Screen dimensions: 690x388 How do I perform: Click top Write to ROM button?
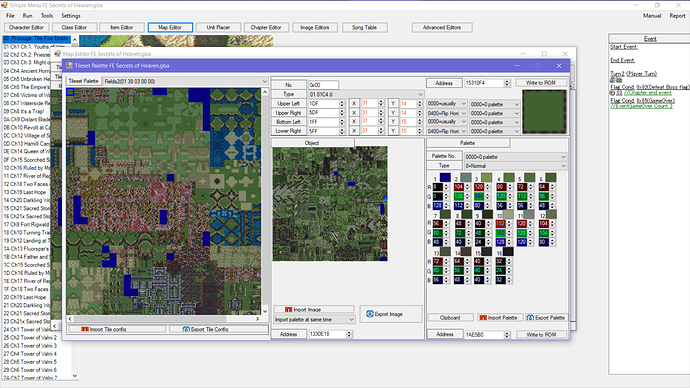[541, 83]
